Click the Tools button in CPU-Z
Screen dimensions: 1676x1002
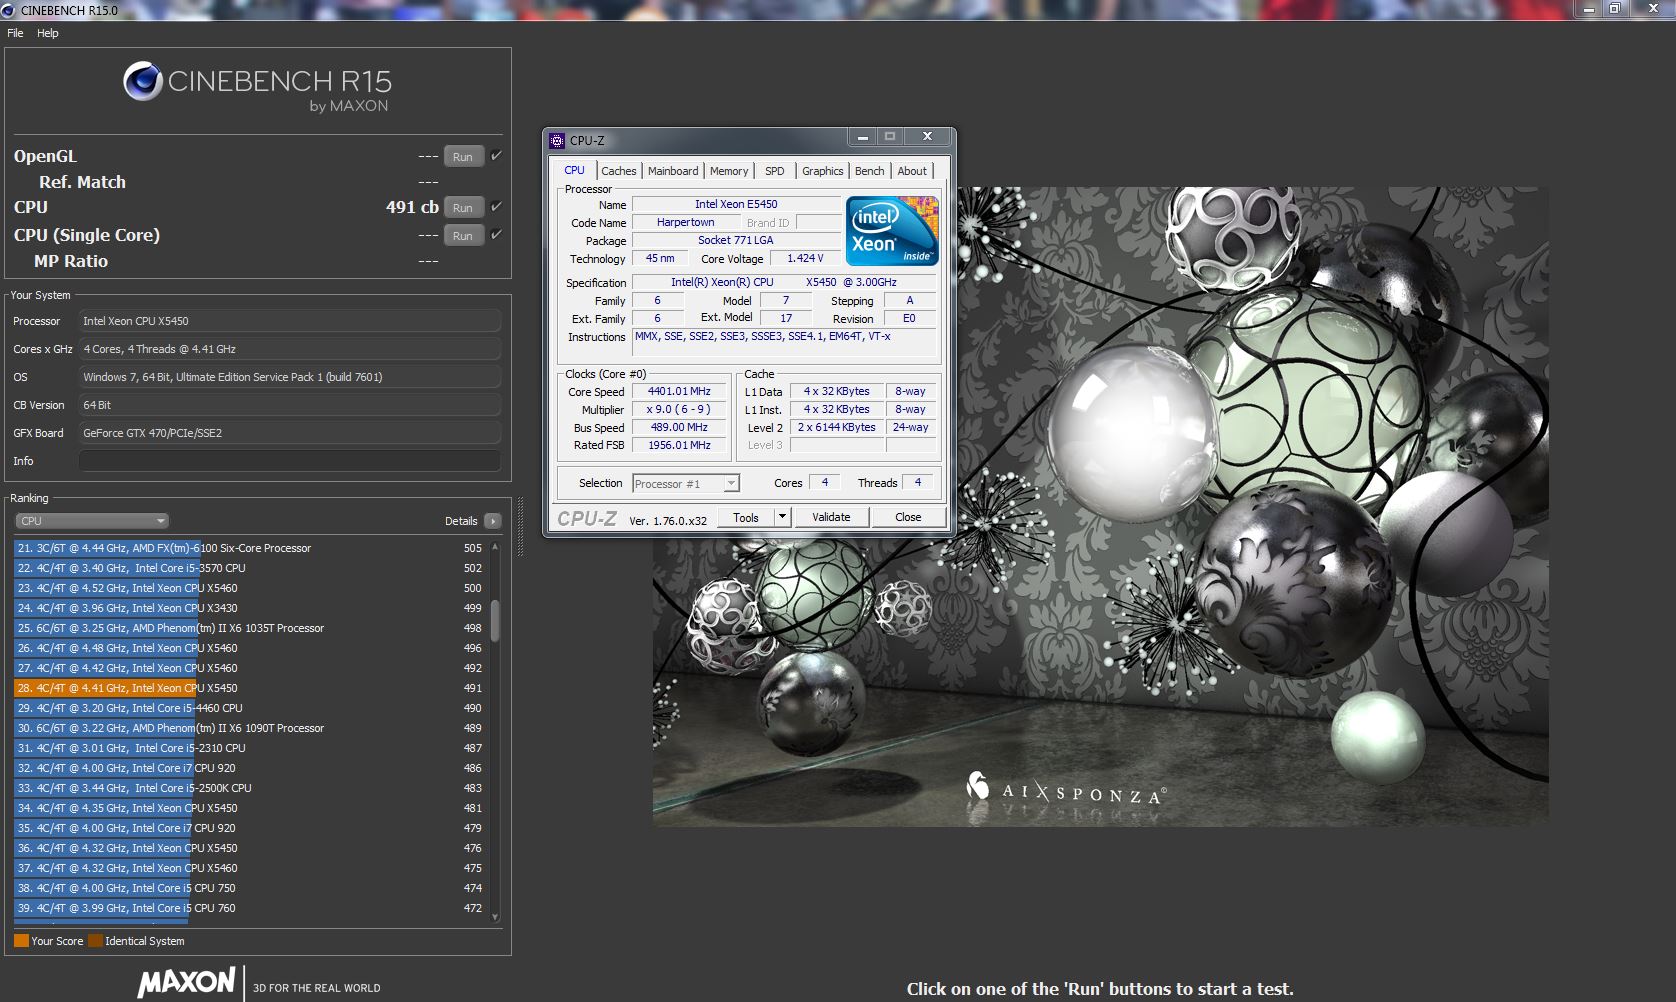pyautogui.click(x=746, y=517)
